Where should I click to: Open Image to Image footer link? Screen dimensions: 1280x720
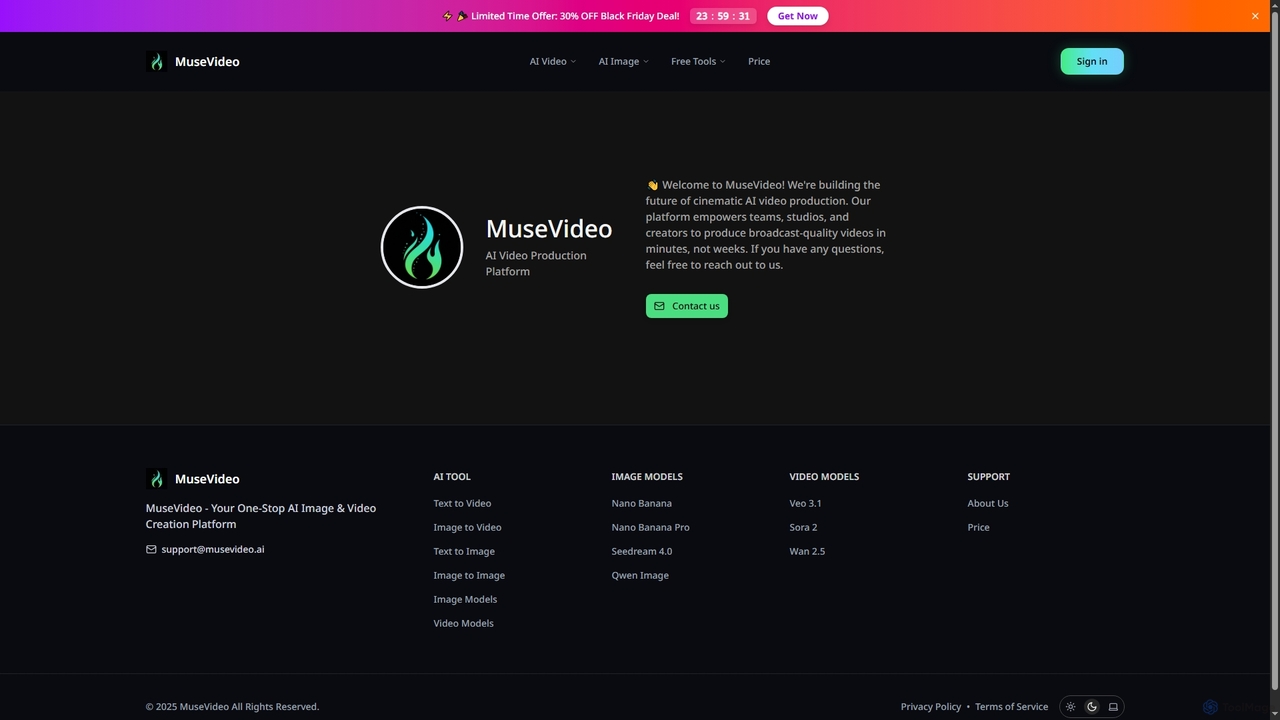click(x=469, y=575)
